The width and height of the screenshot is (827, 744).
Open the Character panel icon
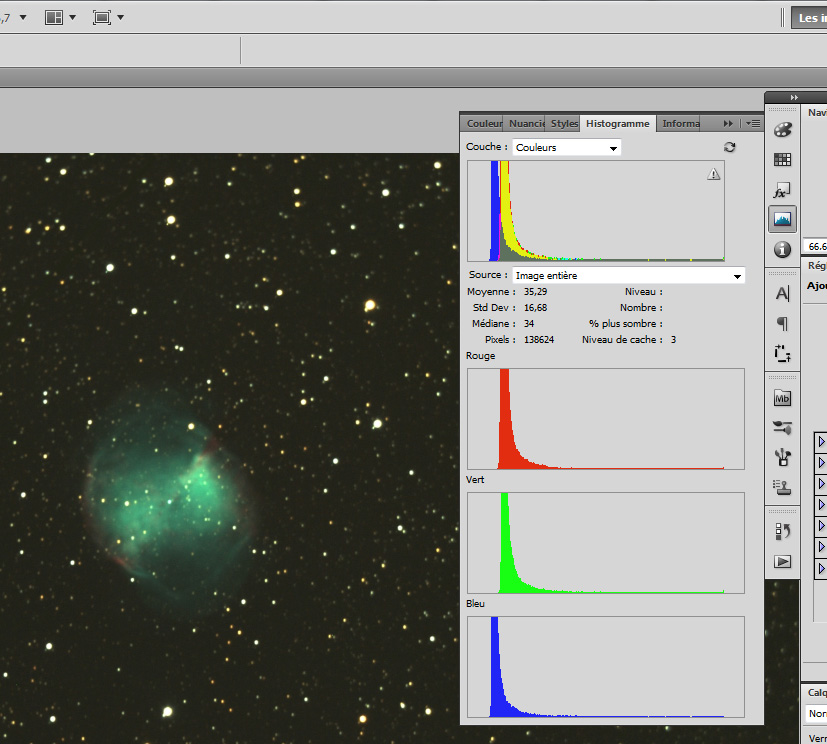(x=782, y=294)
